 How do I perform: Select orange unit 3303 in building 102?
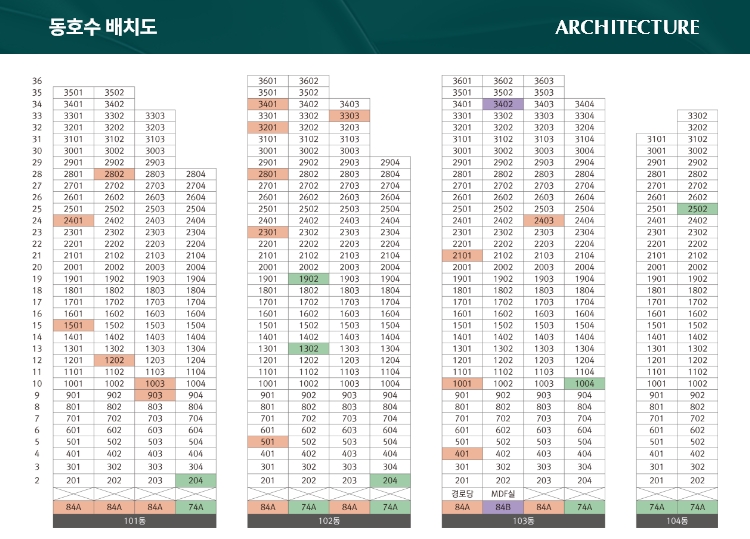point(349,116)
